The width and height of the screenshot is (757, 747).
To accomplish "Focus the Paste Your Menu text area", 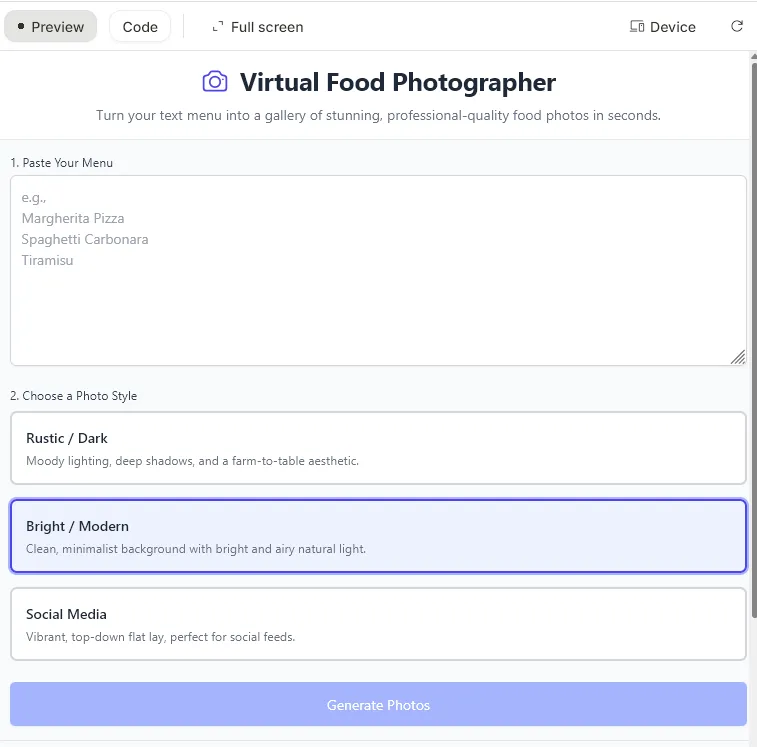I will (378, 300).
